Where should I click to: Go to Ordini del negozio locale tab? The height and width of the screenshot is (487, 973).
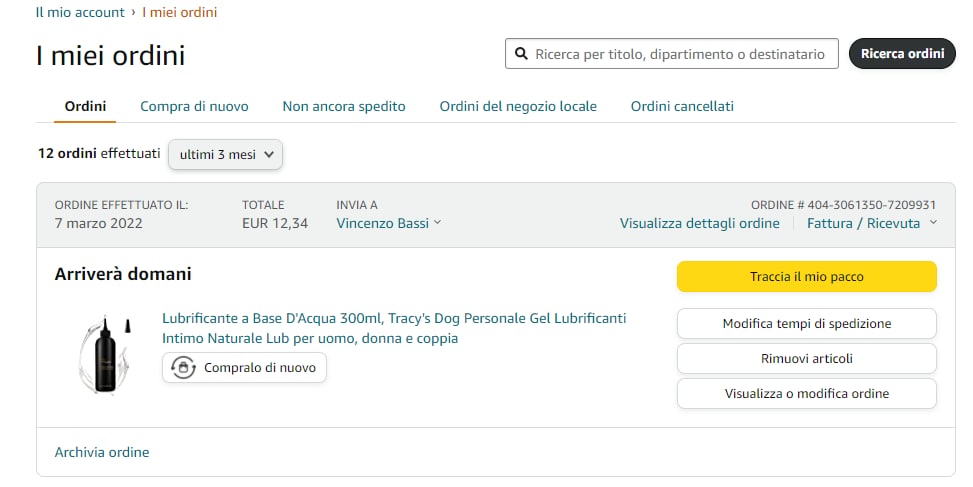[518, 106]
